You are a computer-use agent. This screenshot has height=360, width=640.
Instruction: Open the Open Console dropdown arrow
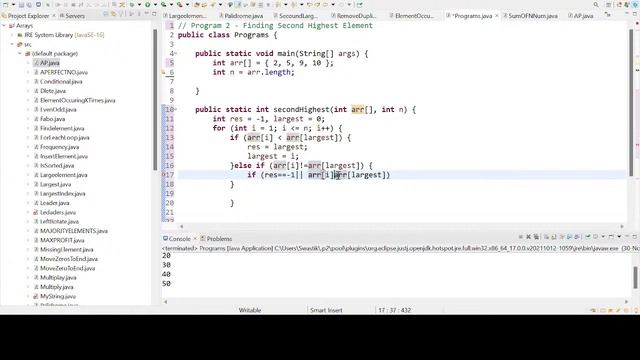click(619, 237)
